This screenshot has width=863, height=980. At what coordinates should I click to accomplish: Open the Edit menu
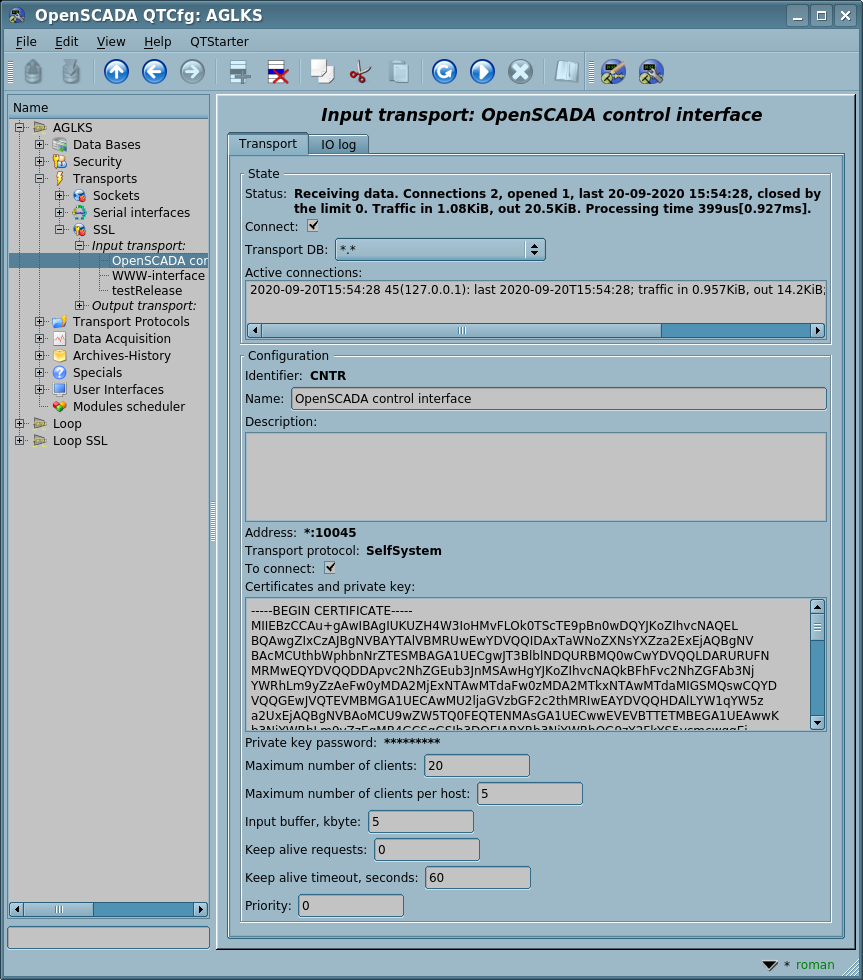(x=66, y=42)
